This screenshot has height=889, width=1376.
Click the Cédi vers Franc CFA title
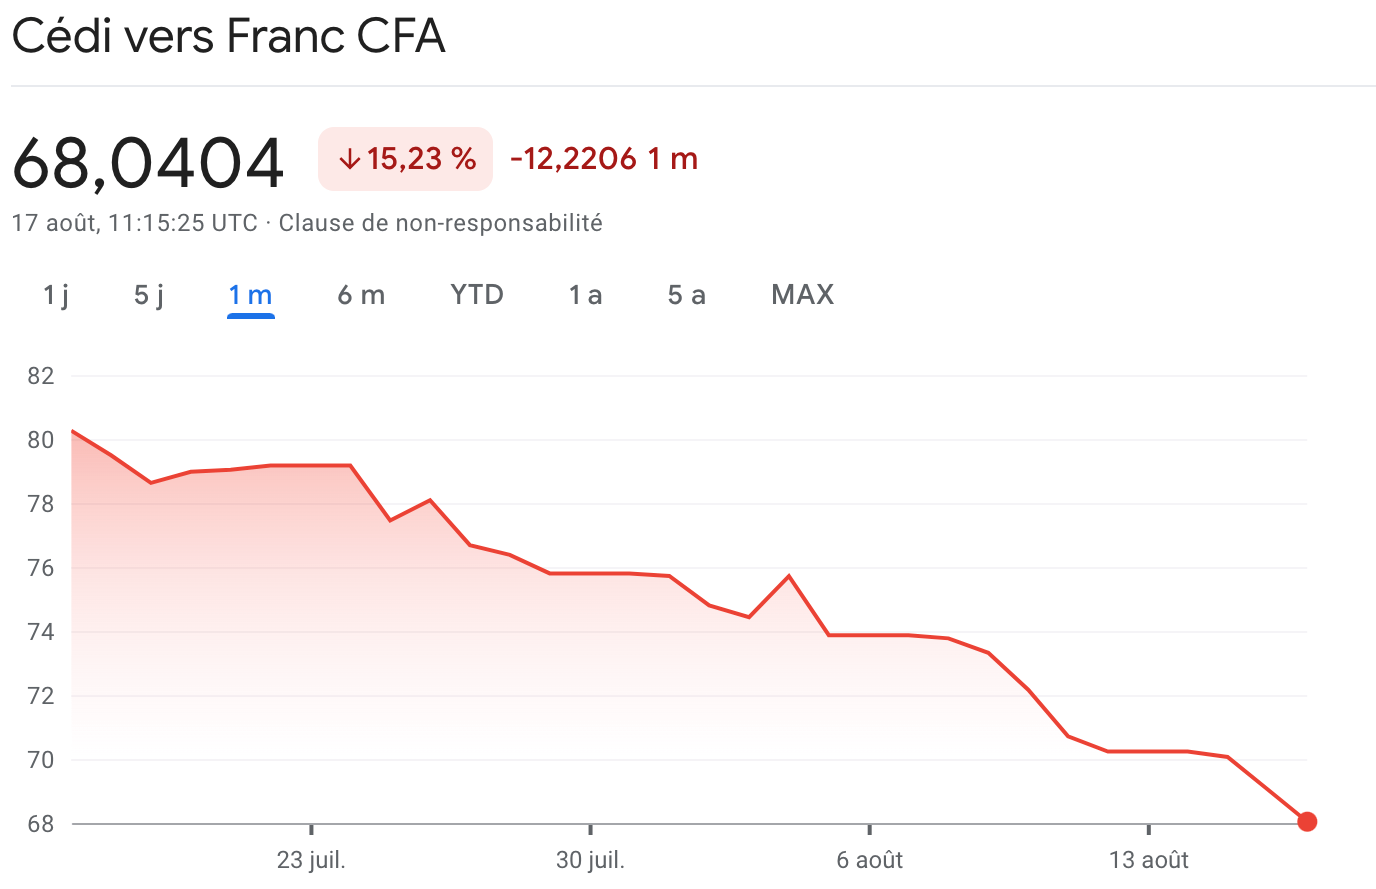click(x=228, y=36)
